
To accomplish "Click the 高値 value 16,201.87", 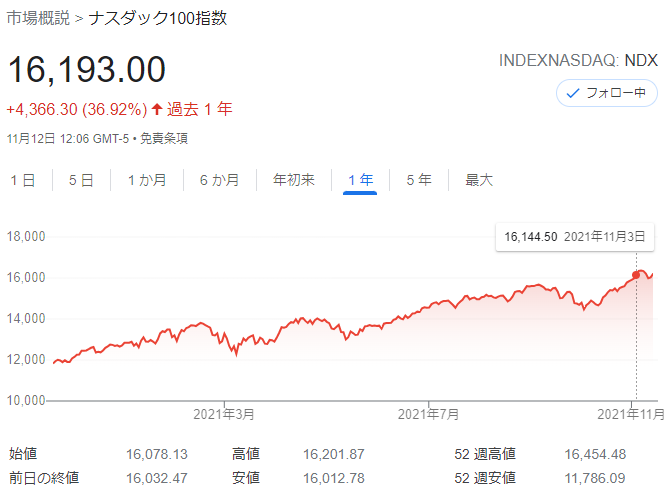I will 334,455.
